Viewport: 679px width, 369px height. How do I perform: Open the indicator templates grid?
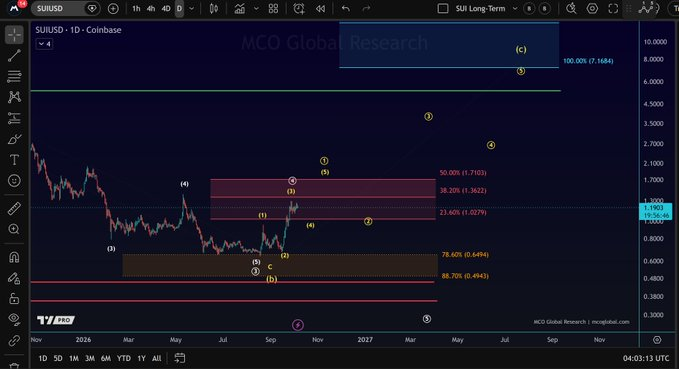pos(273,9)
